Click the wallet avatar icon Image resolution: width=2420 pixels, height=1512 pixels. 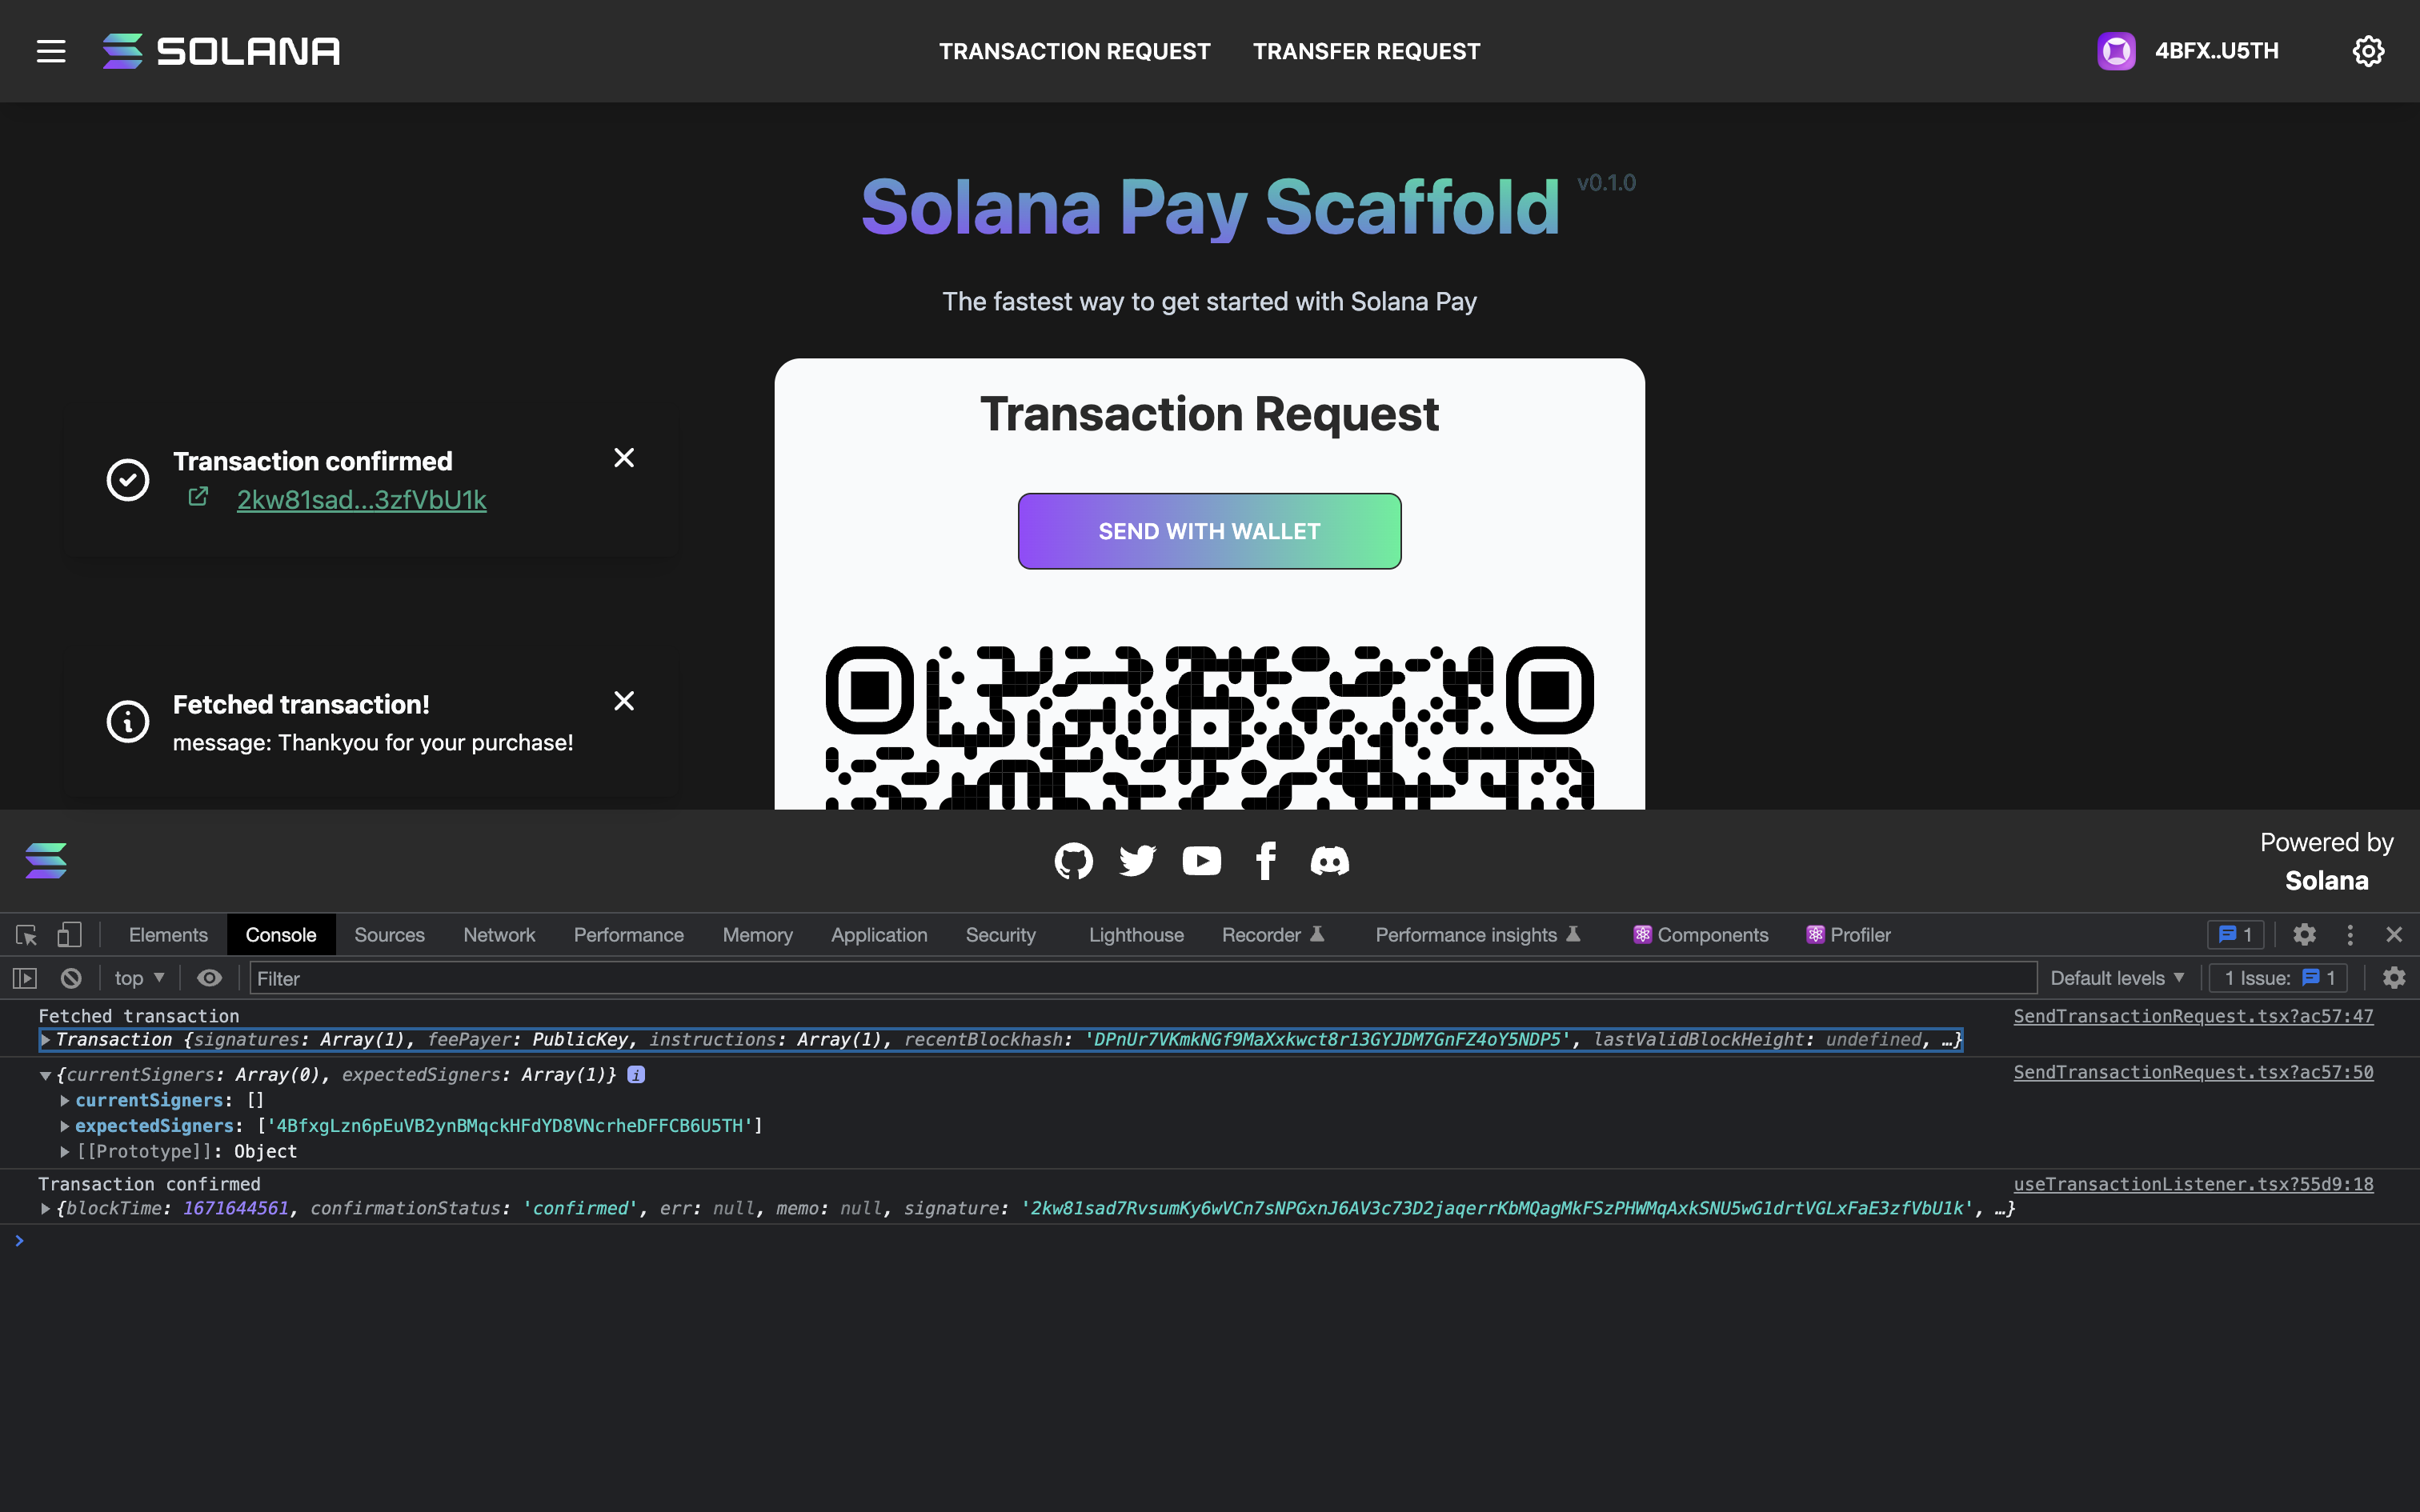(x=2117, y=50)
